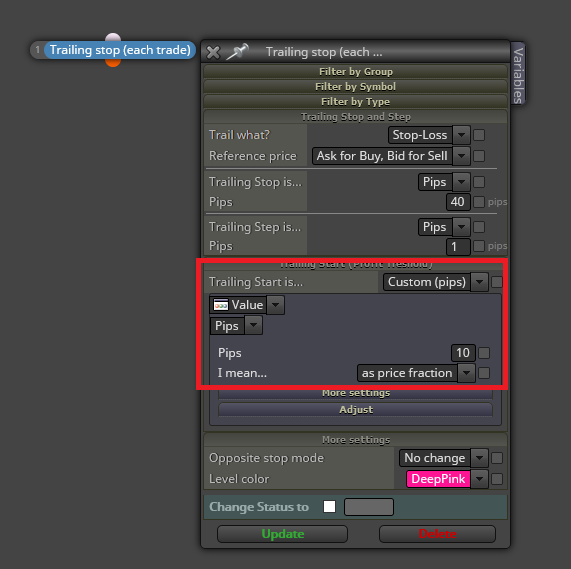This screenshot has width=571, height=569.
Task: Click the Value icon in the dropdown
Action: click(221, 305)
